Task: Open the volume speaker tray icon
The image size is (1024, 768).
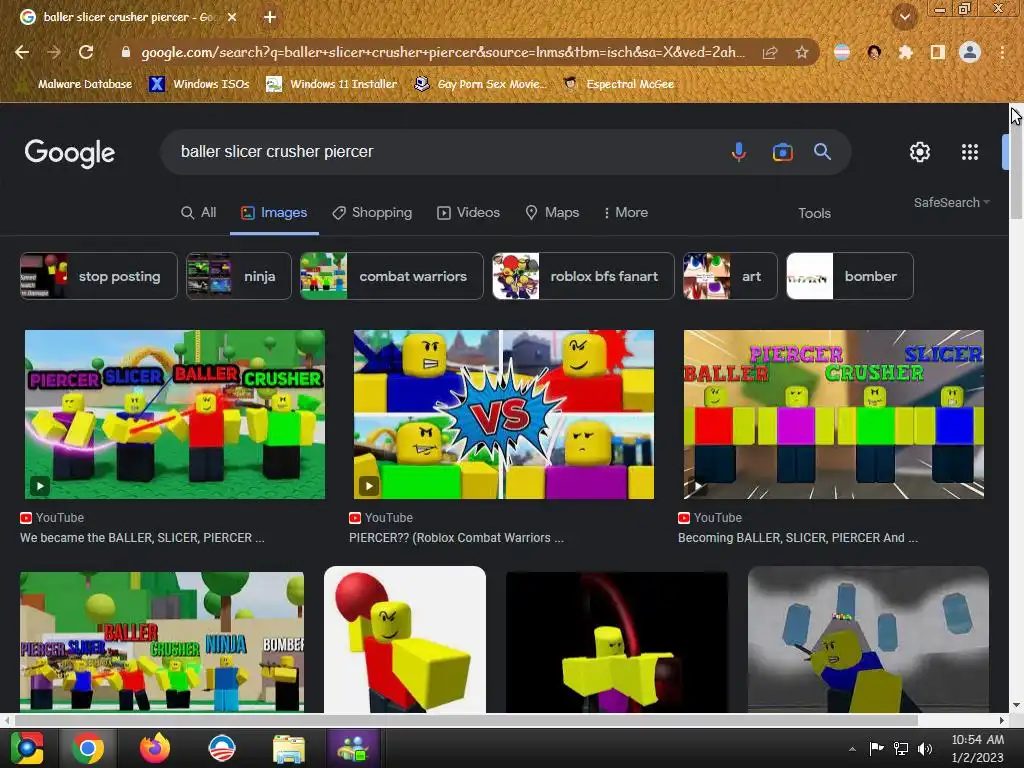Action: 925,748
